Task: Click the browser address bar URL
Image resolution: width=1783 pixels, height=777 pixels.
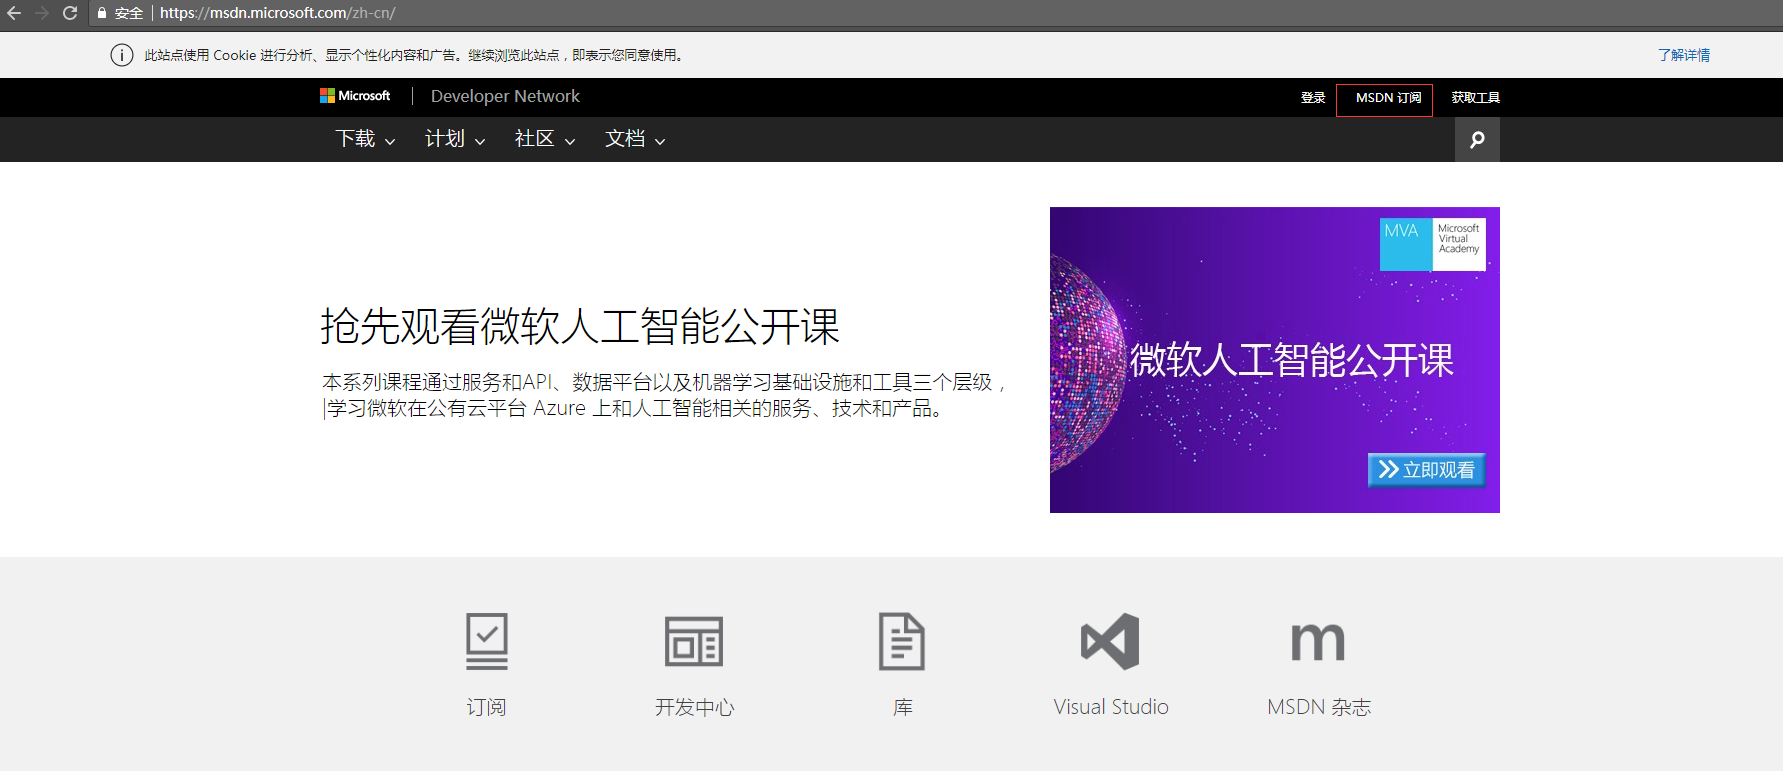Action: point(278,13)
